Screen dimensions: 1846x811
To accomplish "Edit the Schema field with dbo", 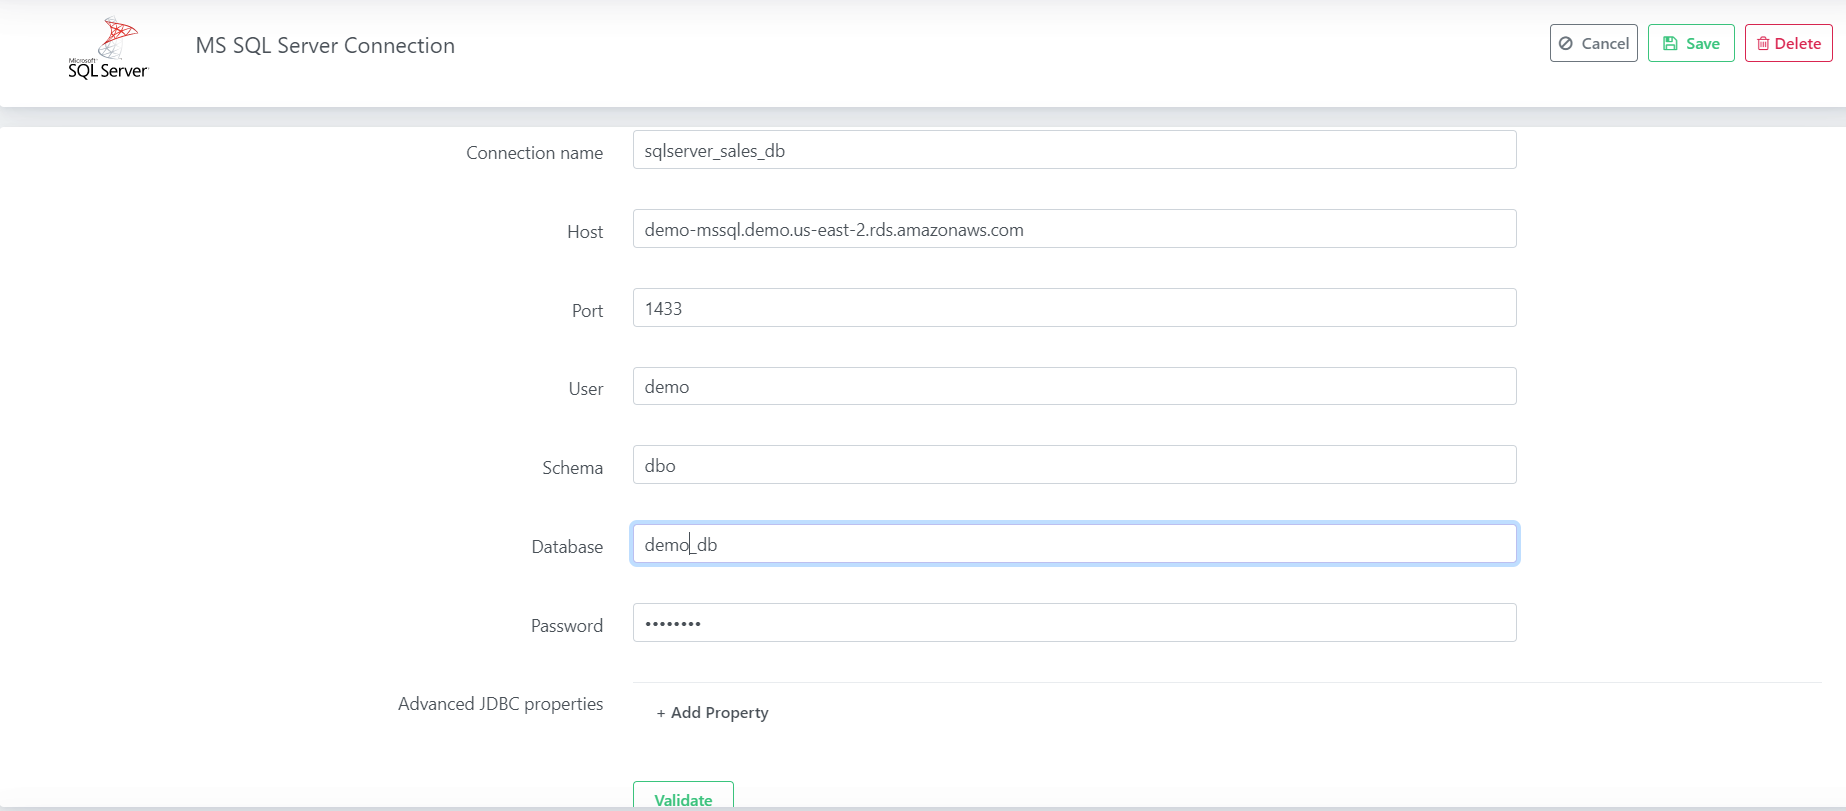I will (1074, 465).
